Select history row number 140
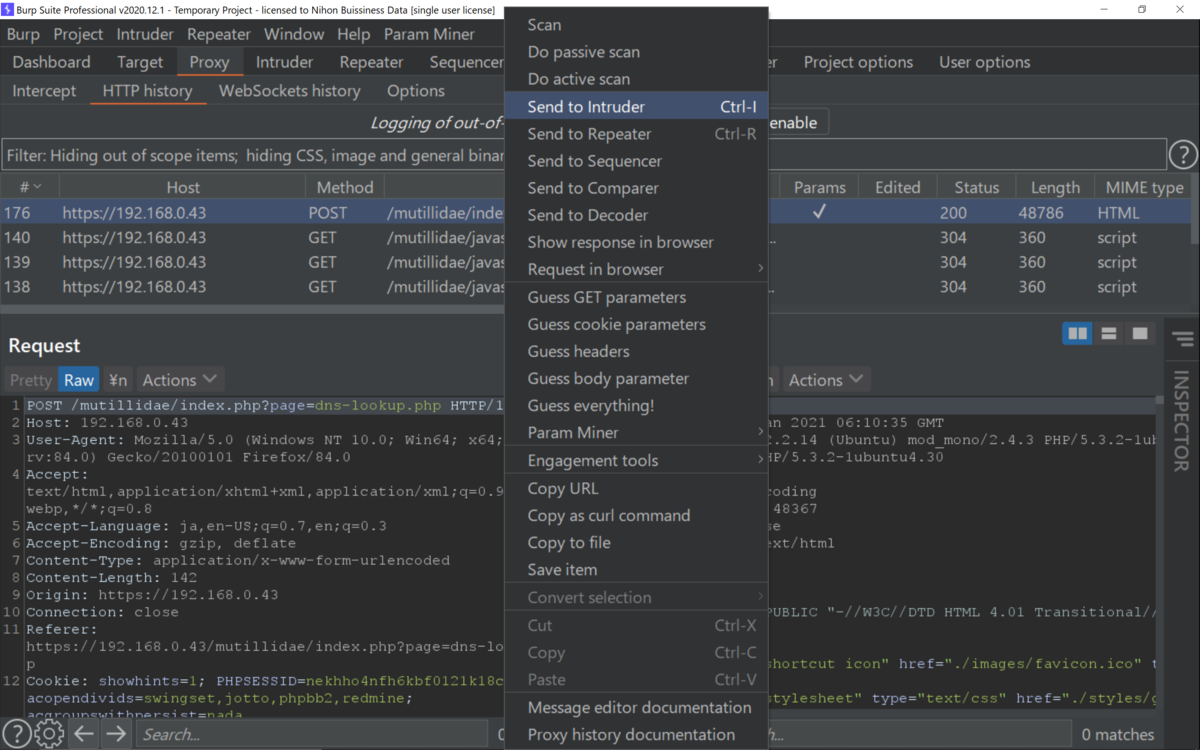Viewport: 1200px width, 750px height. pyautogui.click(x=596, y=238)
